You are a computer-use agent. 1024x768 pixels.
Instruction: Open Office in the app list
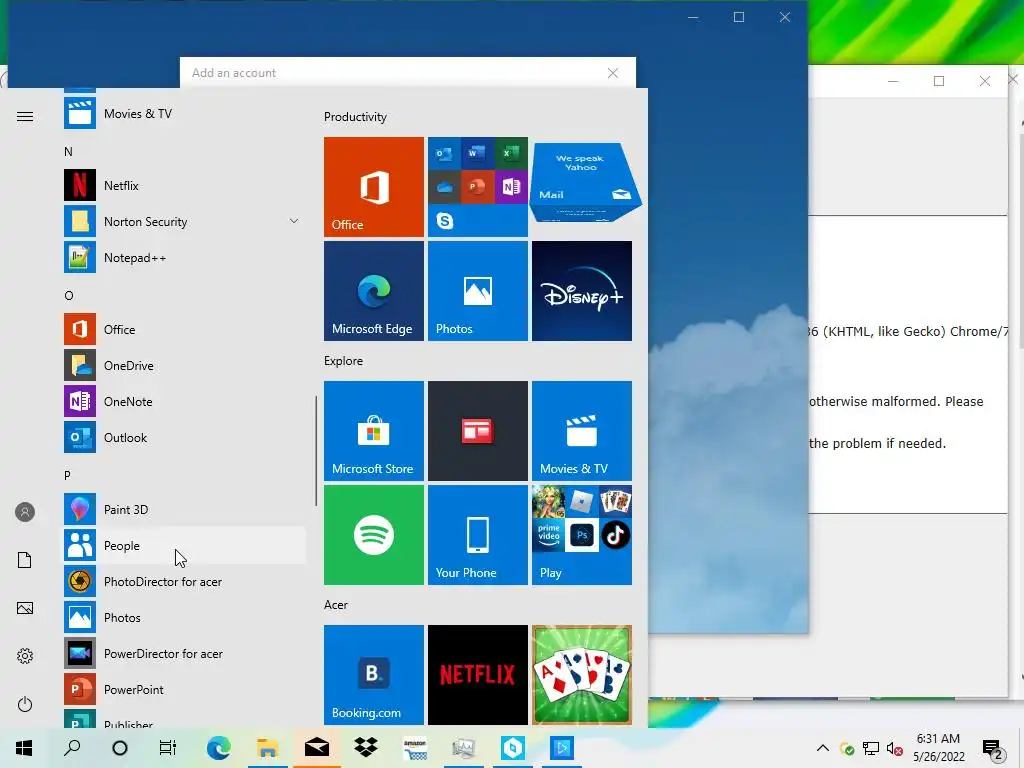(184, 329)
